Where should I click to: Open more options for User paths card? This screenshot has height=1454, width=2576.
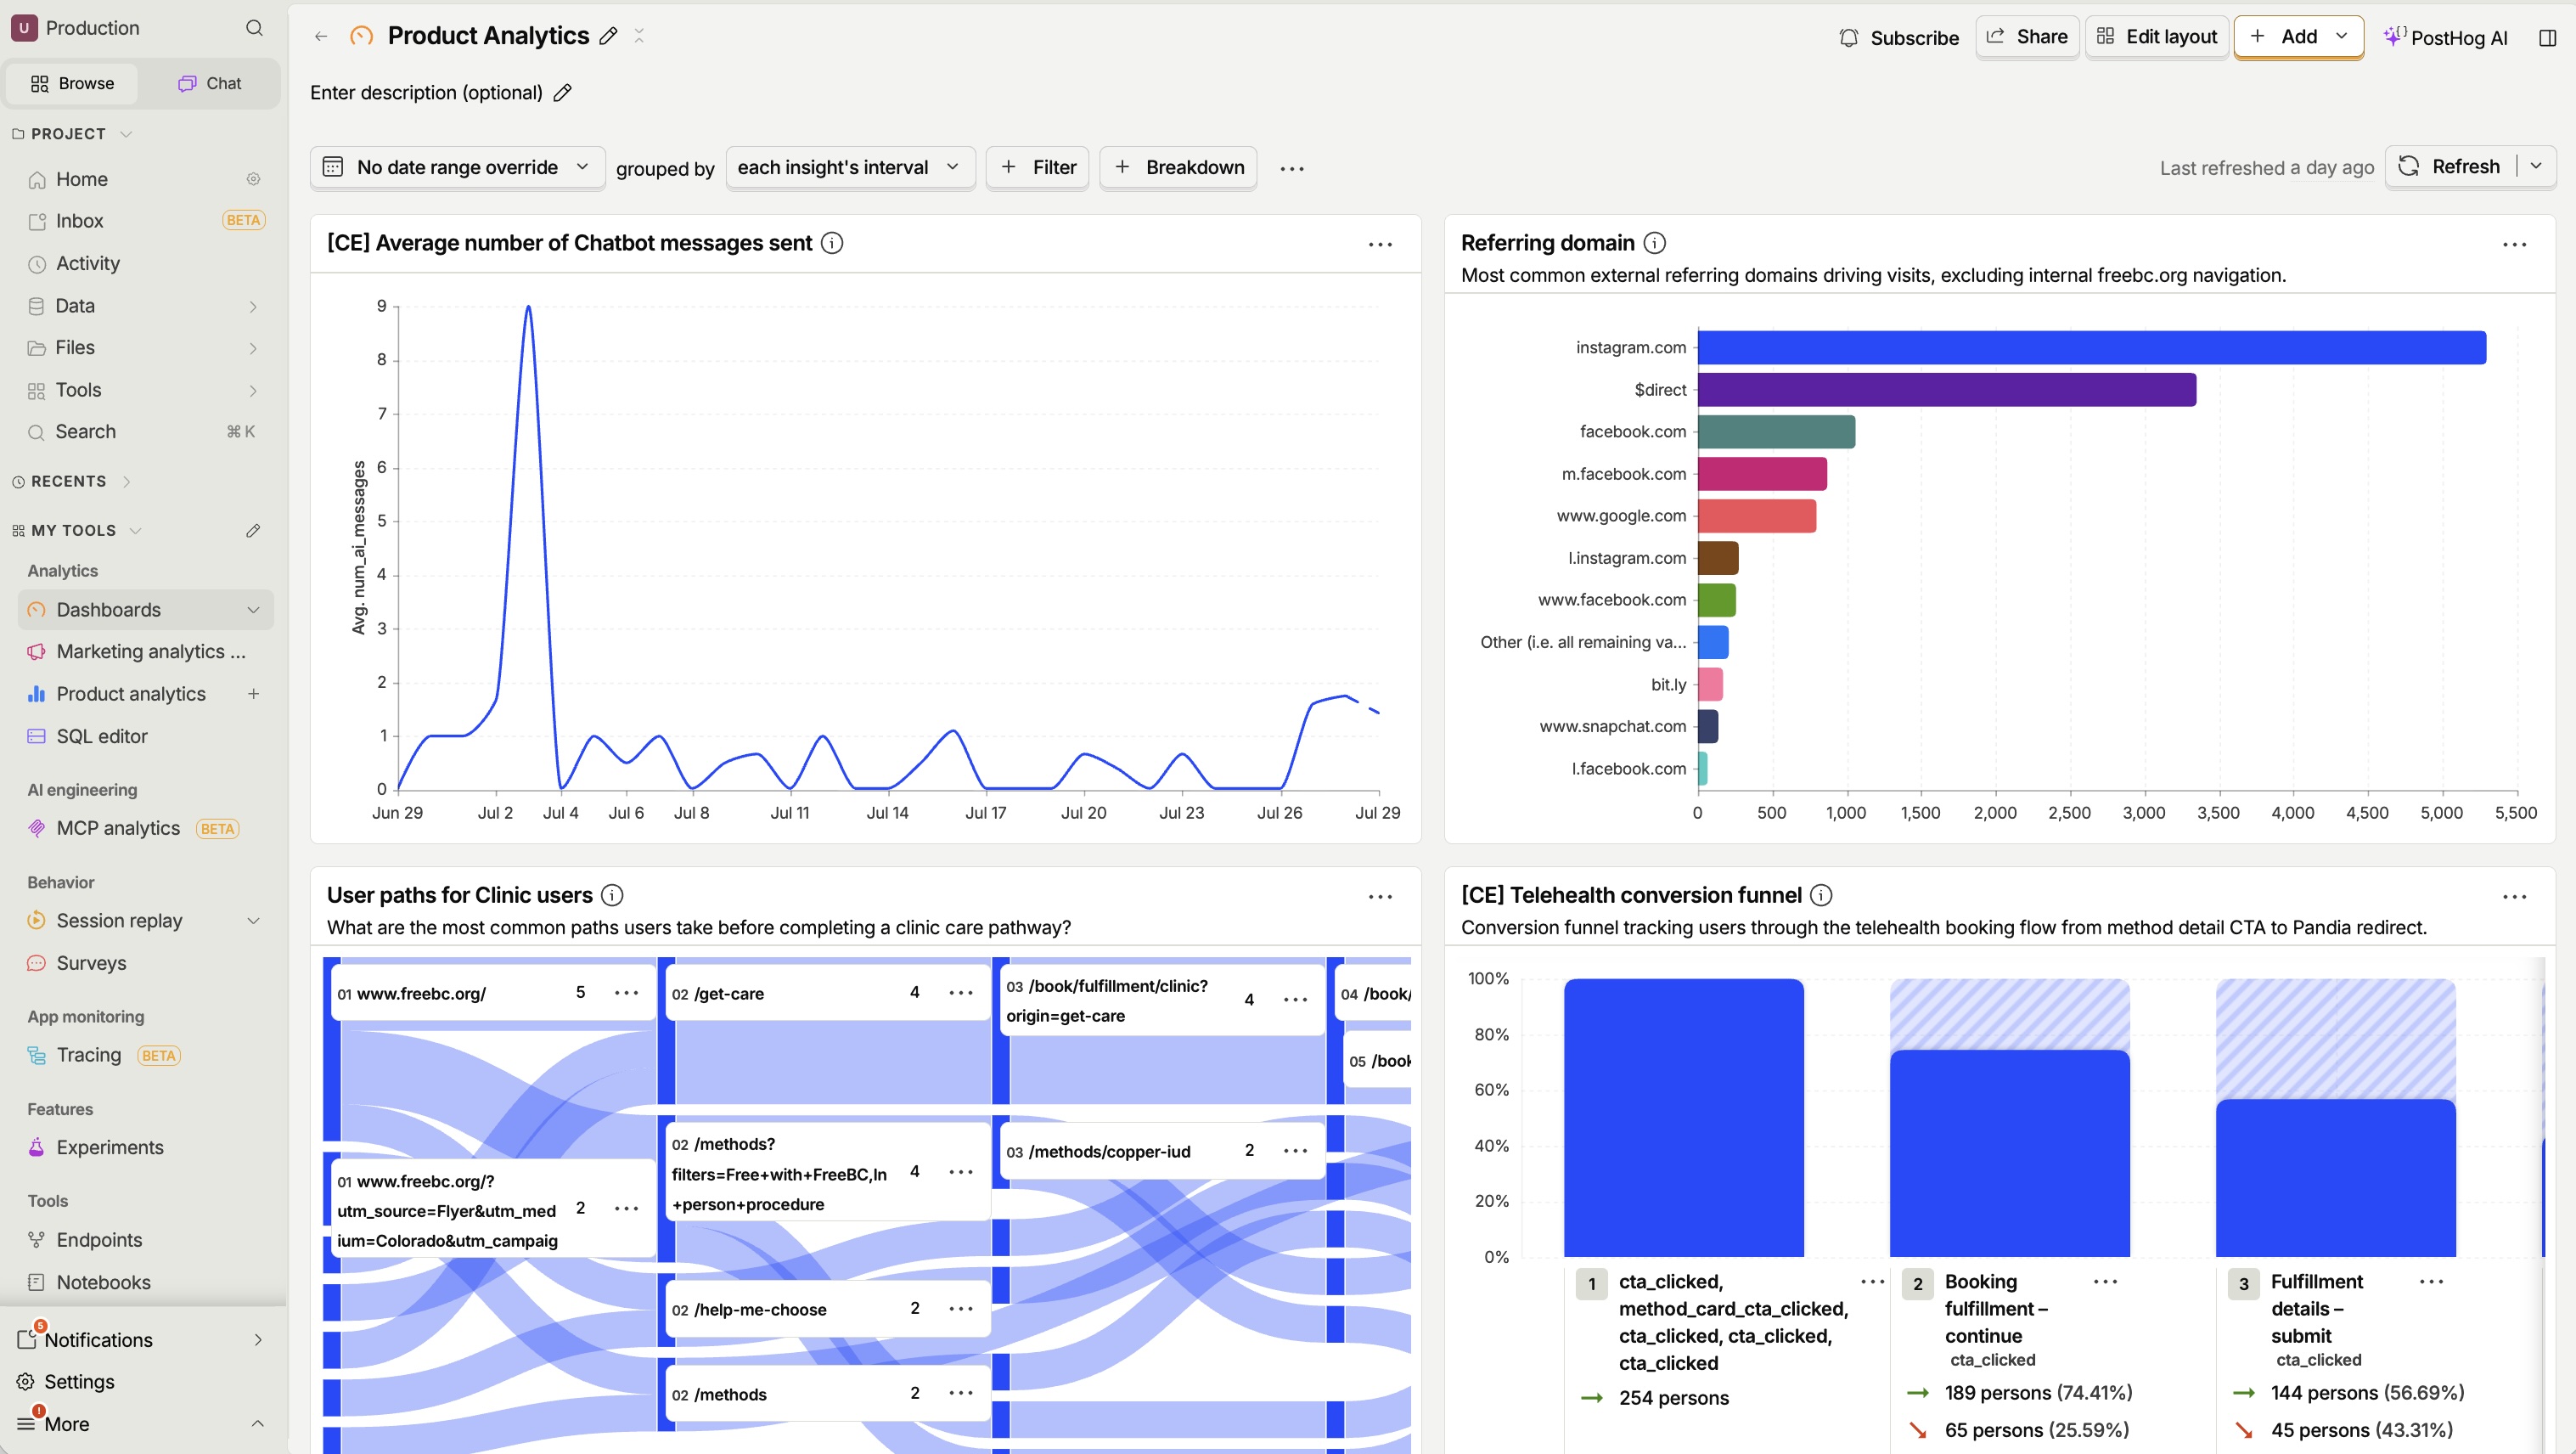coord(1380,896)
